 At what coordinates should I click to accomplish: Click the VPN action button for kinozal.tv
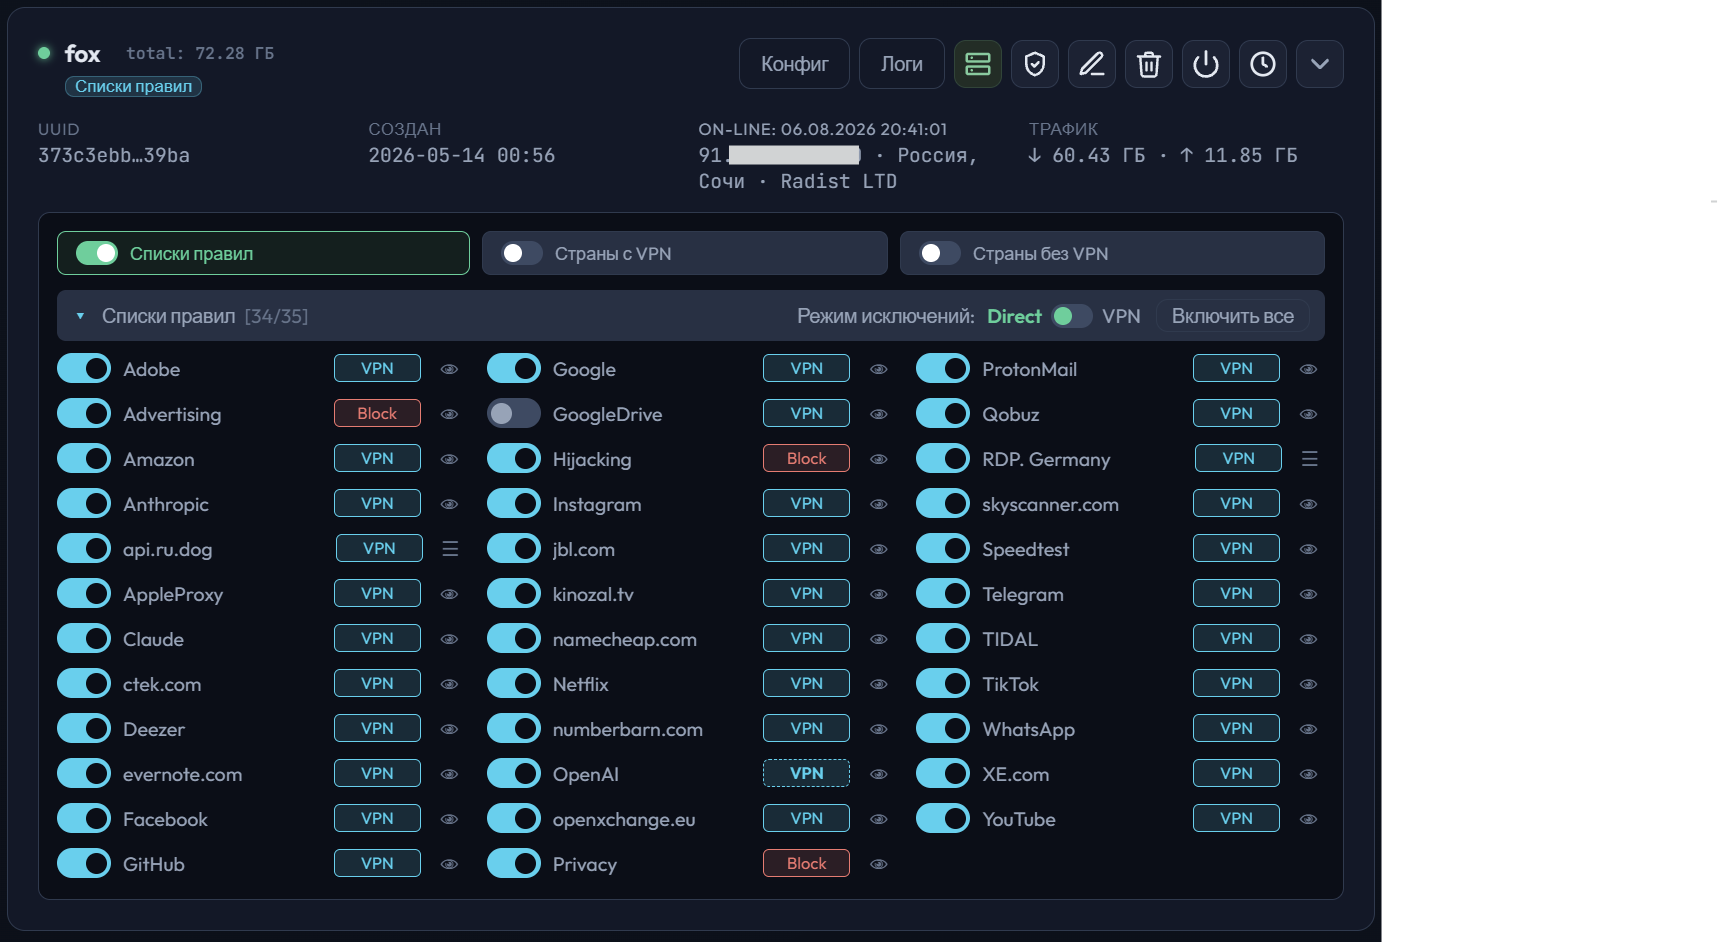[806, 594]
